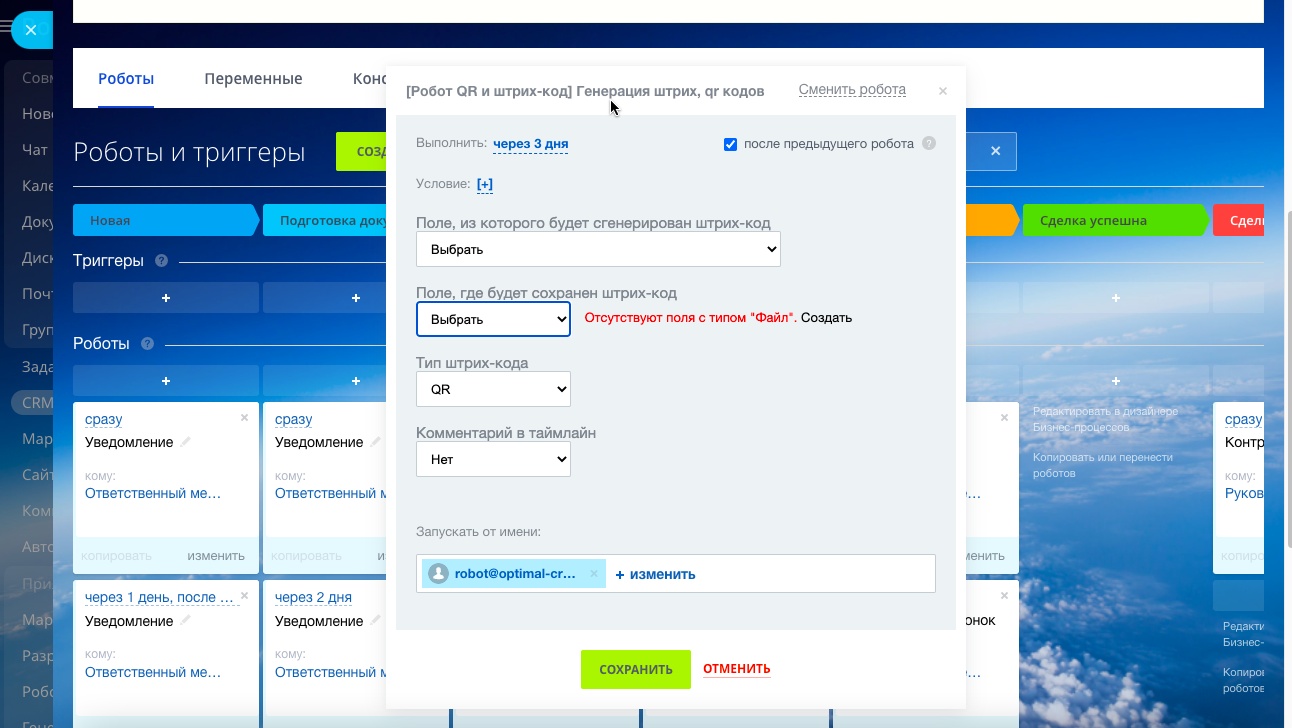
Task: Open source field dropdown for barcode generation
Action: 598,249
